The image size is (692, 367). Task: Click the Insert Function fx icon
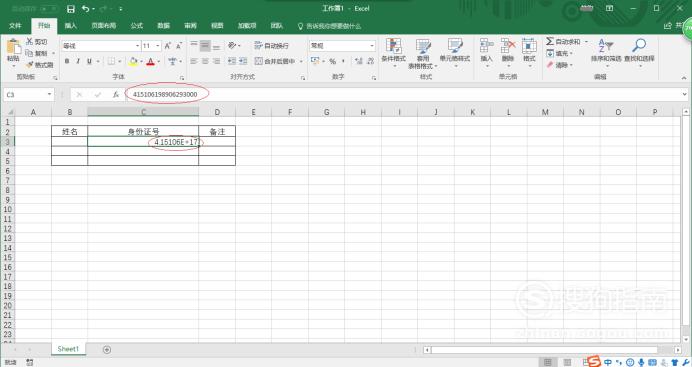point(116,94)
